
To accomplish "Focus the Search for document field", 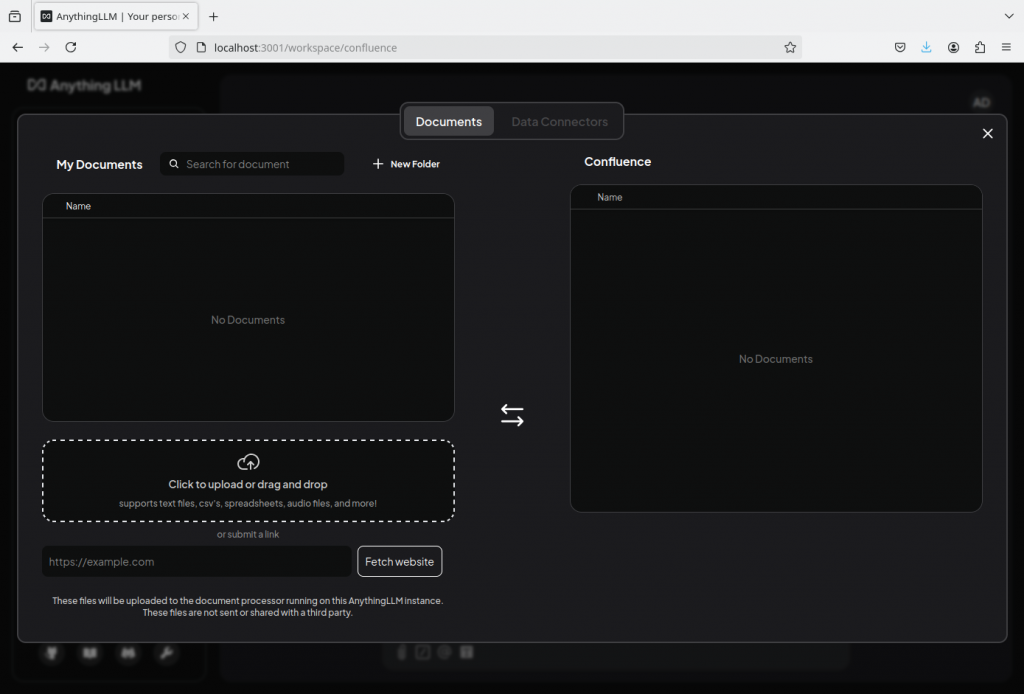I will pyautogui.click(x=260, y=164).
